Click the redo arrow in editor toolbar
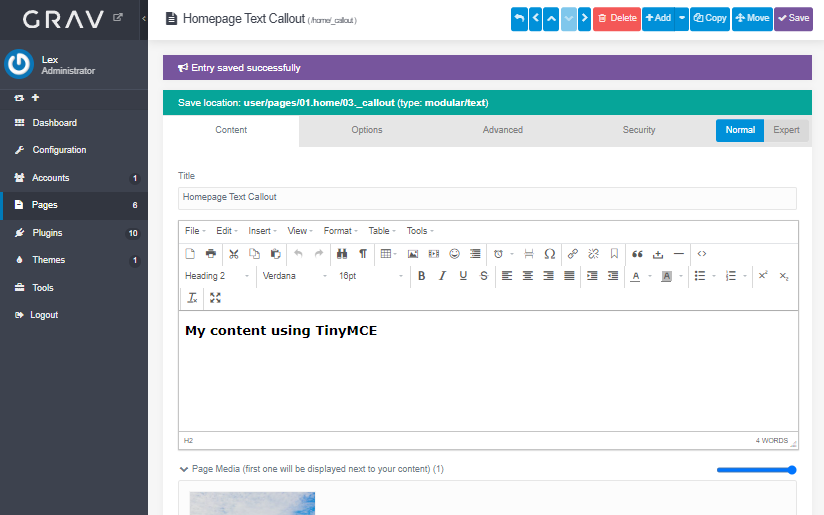This screenshot has width=824, height=515. pyautogui.click(x=319, y=254)
